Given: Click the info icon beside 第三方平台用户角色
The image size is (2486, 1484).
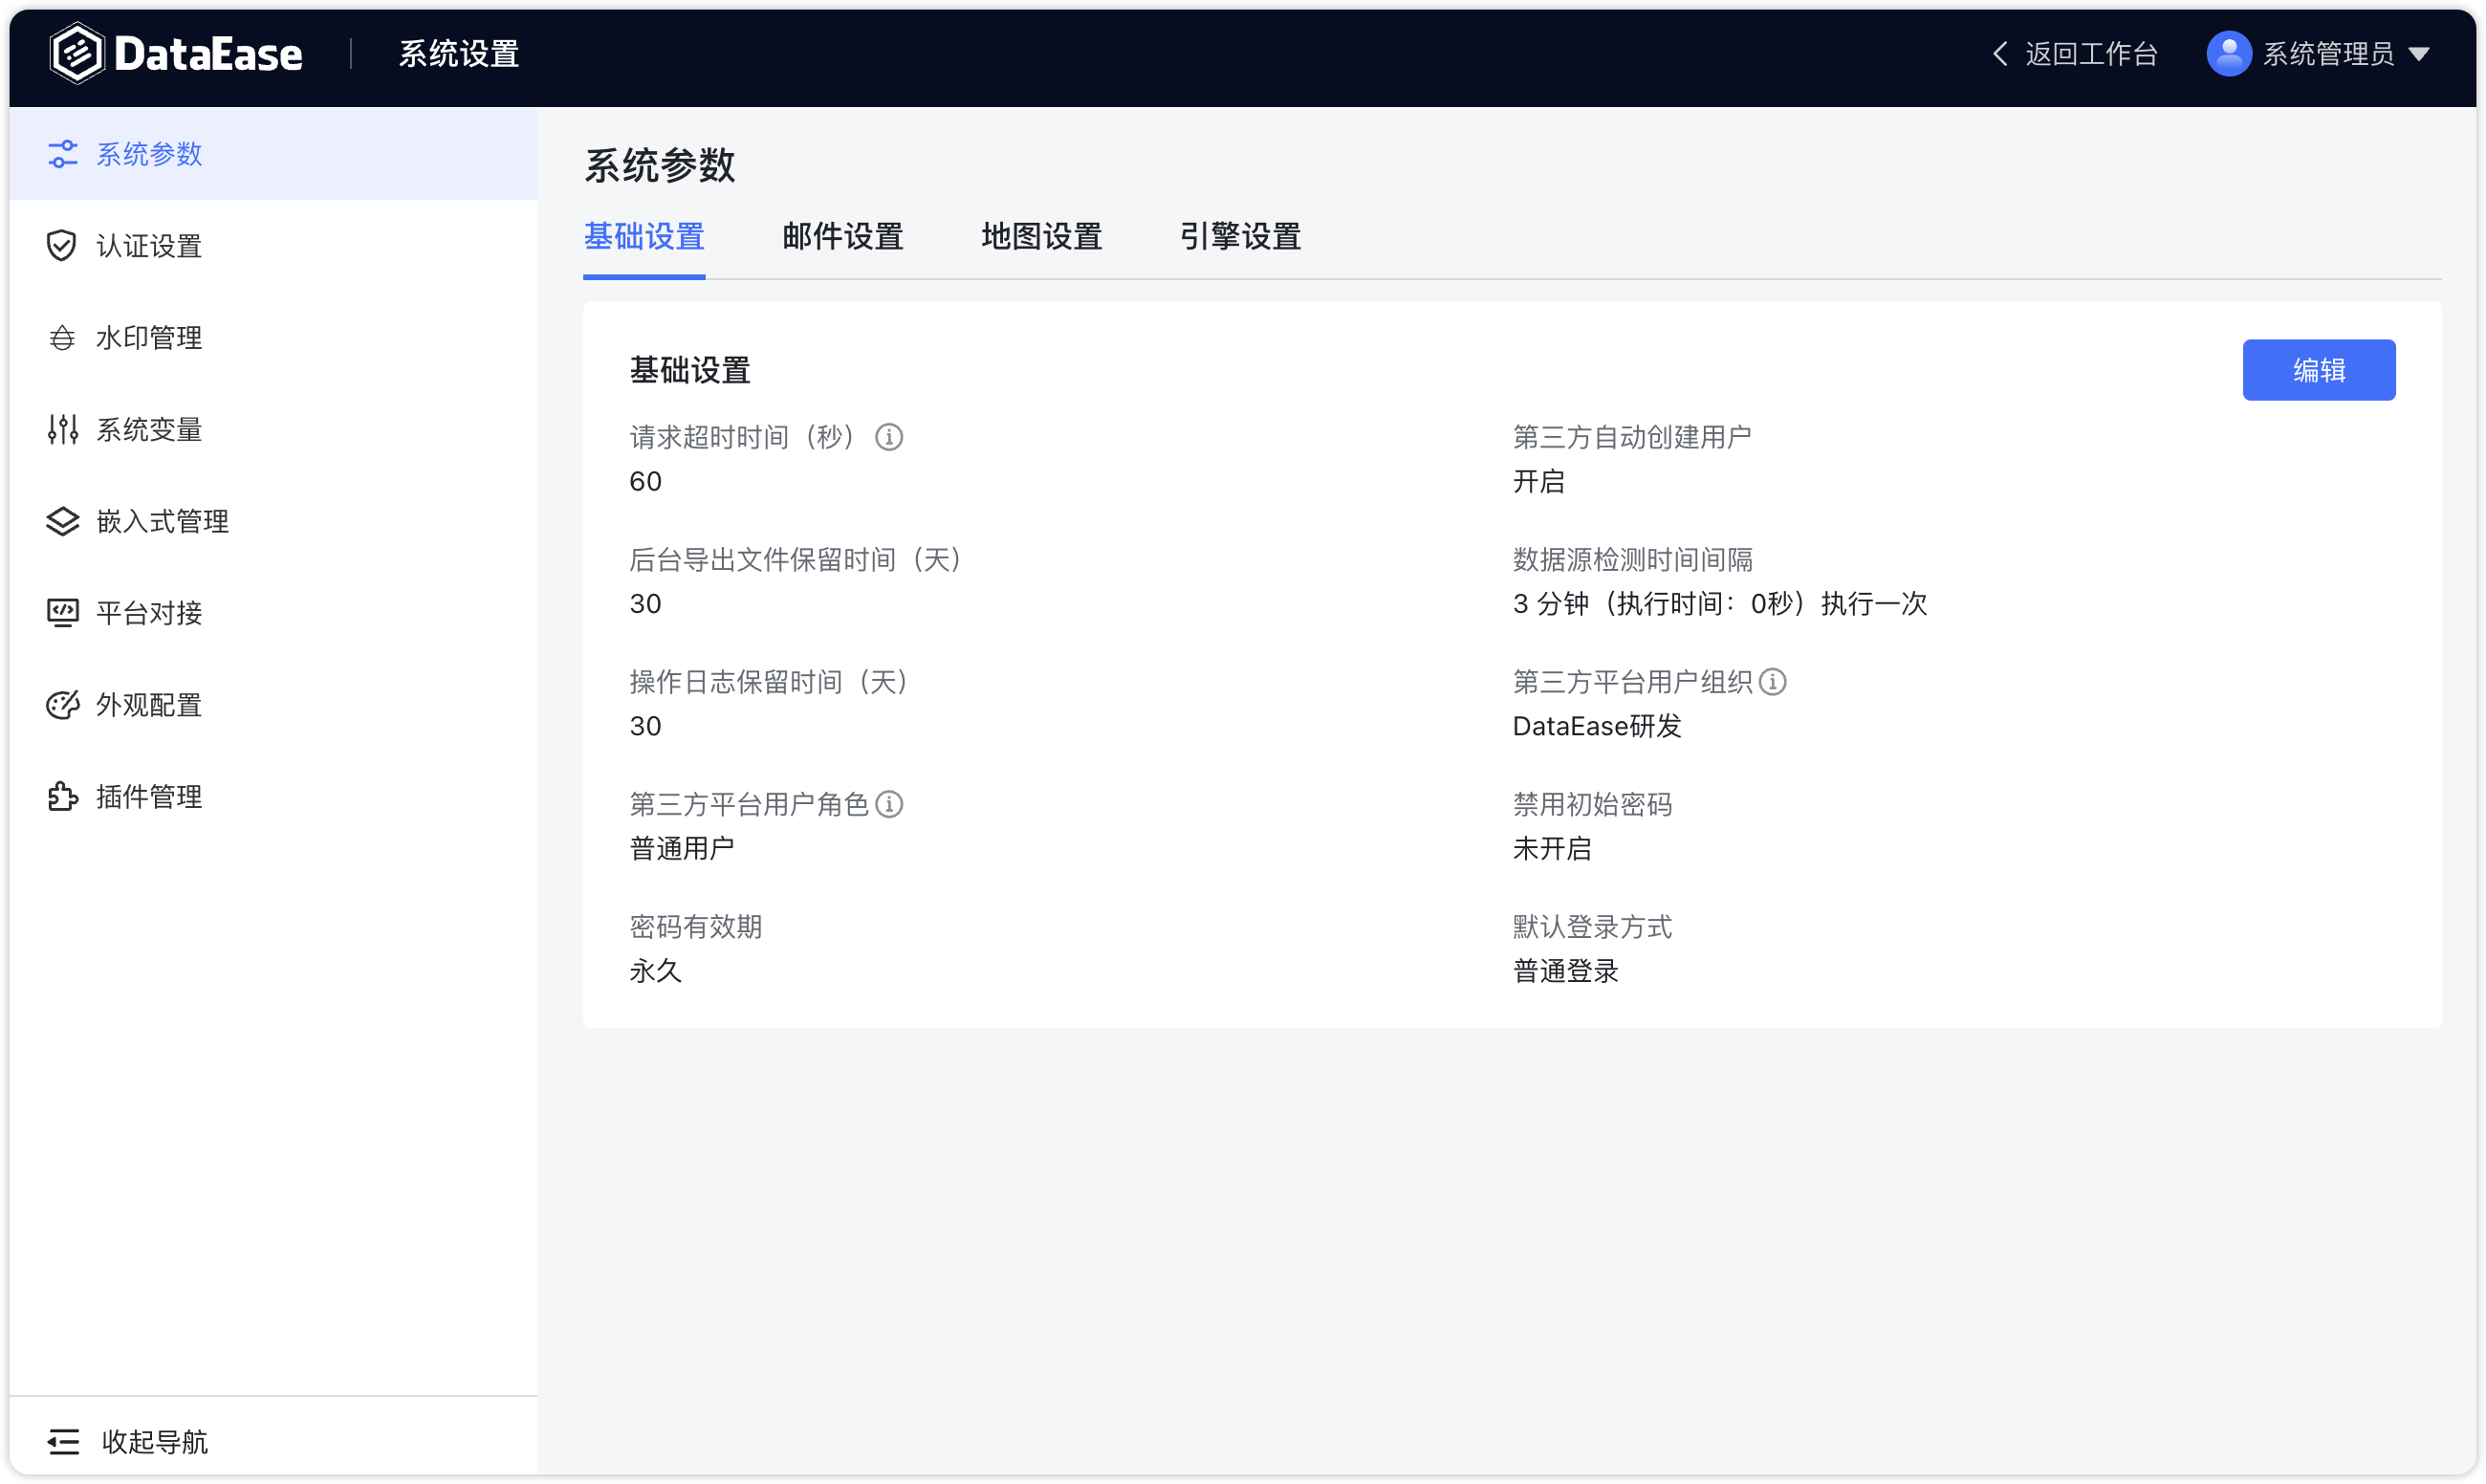Looking at the screenshot, I should (889, 804).
